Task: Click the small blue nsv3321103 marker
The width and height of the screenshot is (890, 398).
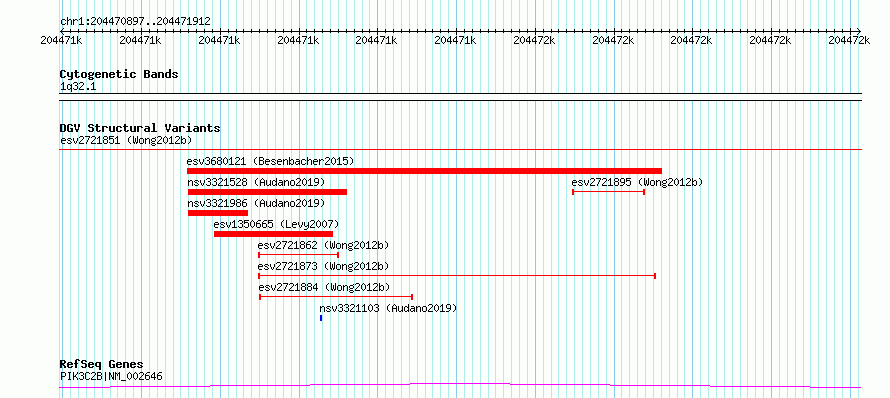Action: (x=321, y=318)
